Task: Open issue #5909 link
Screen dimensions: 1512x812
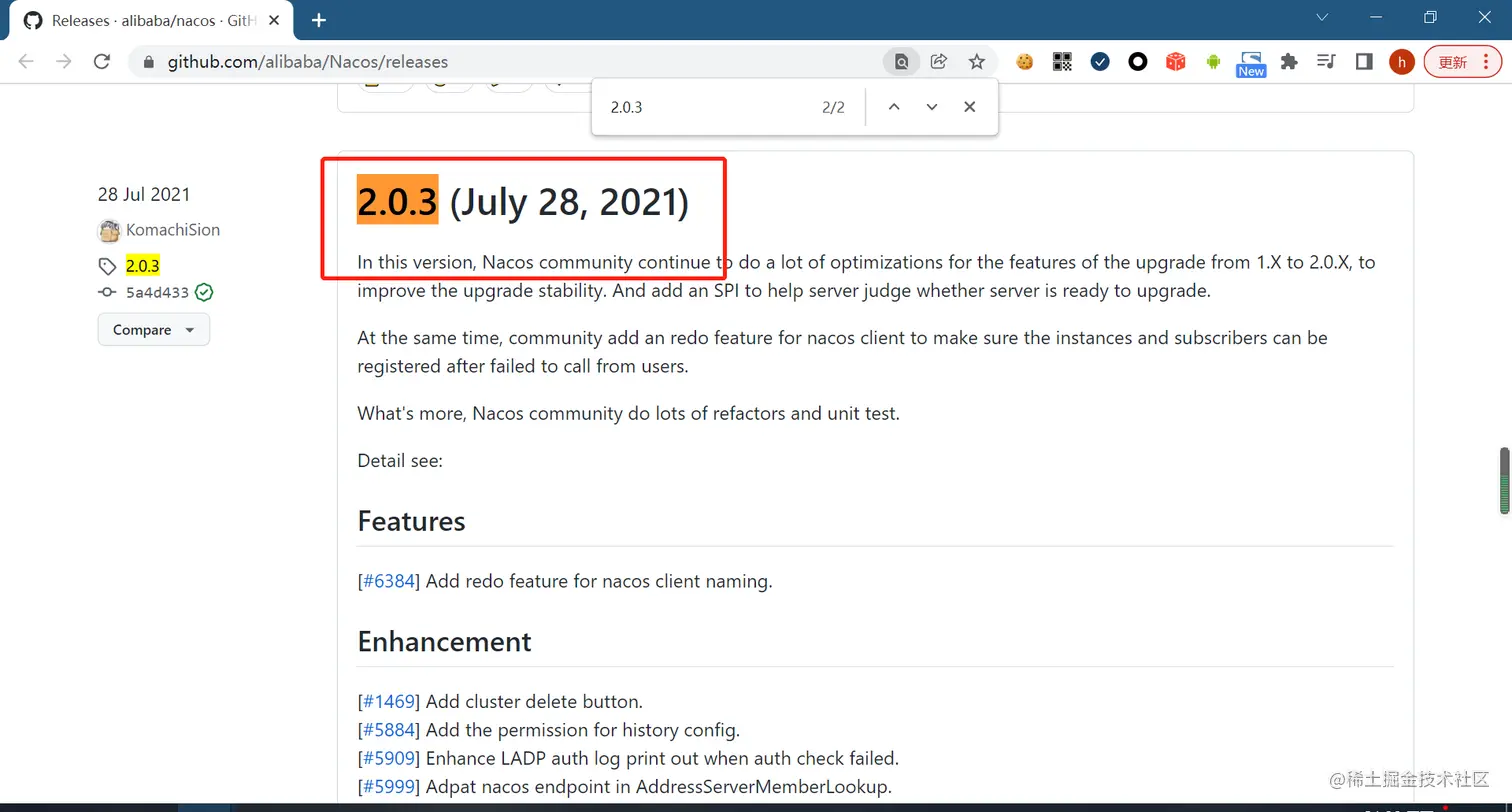Action: pos(388,758)
